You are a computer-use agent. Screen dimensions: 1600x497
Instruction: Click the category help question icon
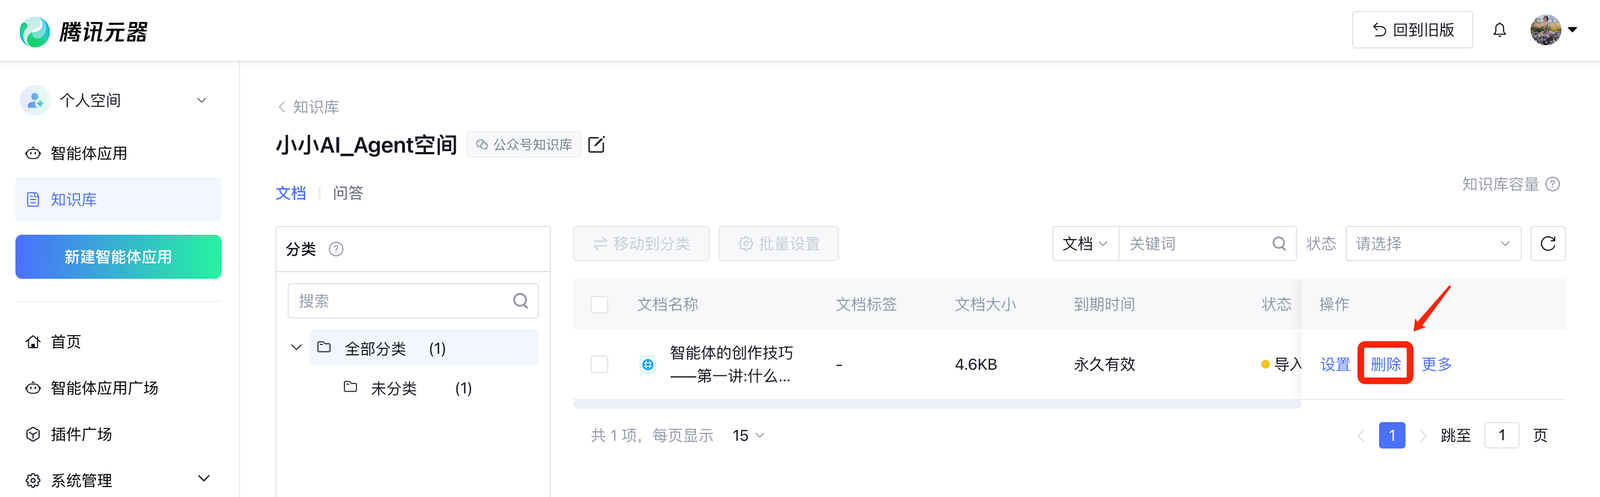[336, 249]
